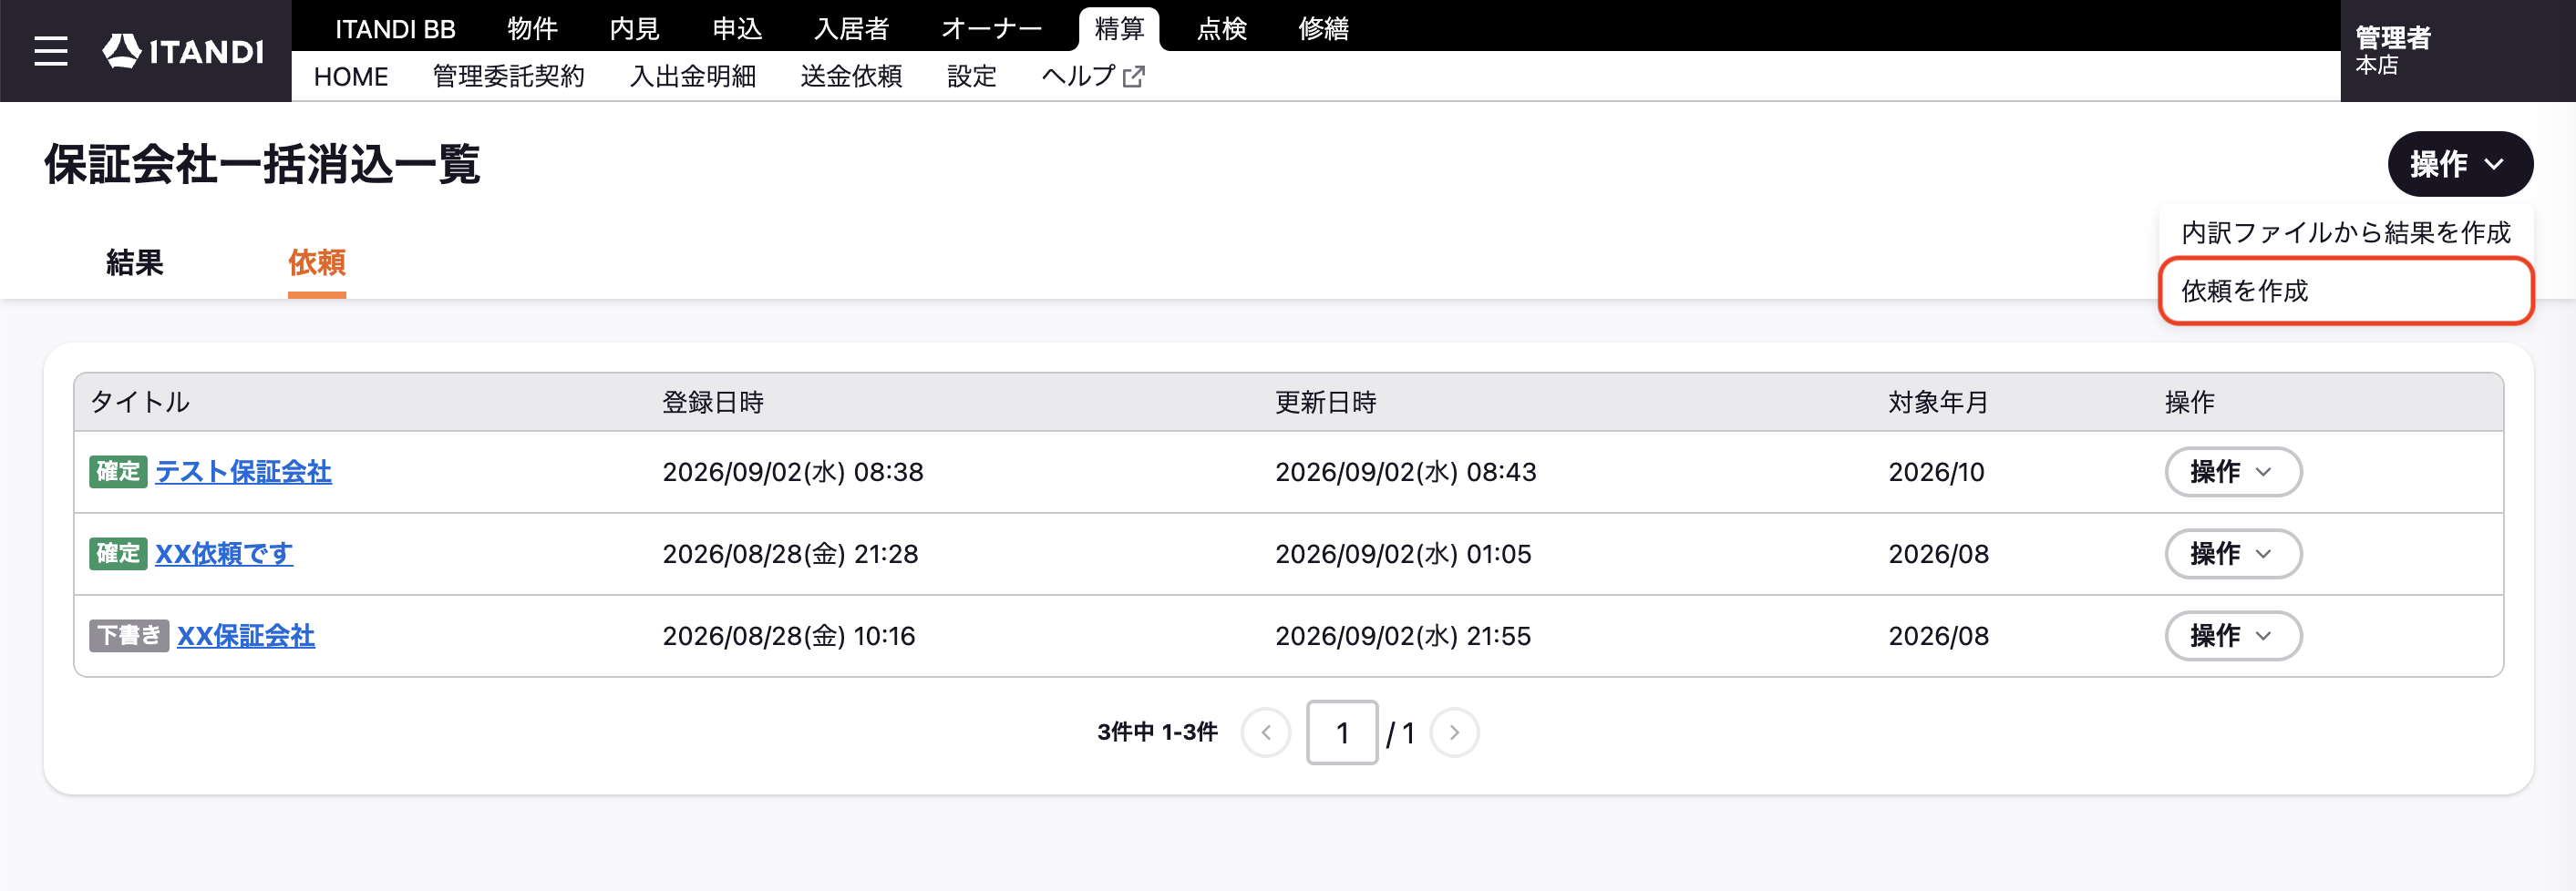Go to 入出金明細 in the sub navigation
The height and width of the screenshot is (891, 2576).
692,76
